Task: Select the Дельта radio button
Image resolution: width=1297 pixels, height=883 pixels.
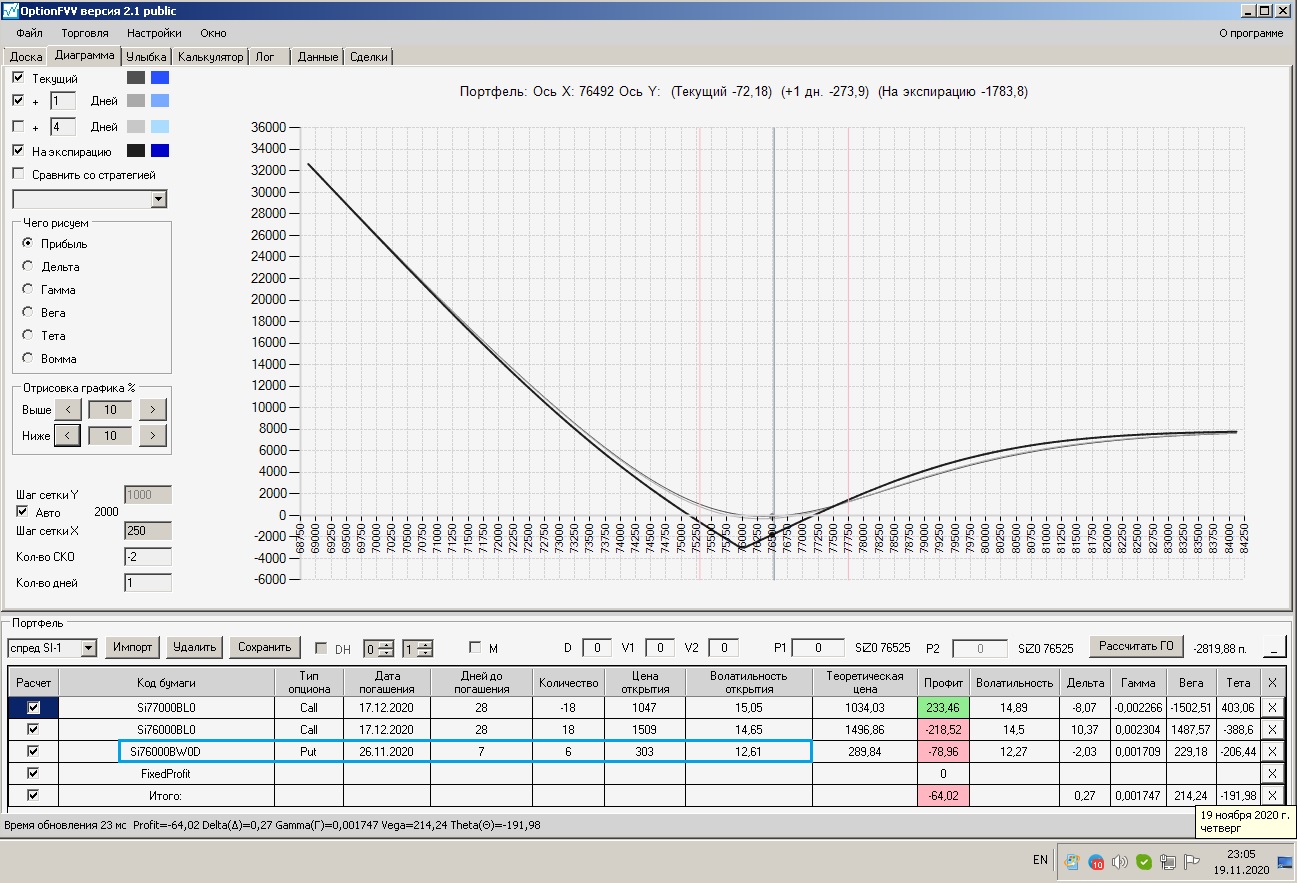Action: click(x=28, y=267)
